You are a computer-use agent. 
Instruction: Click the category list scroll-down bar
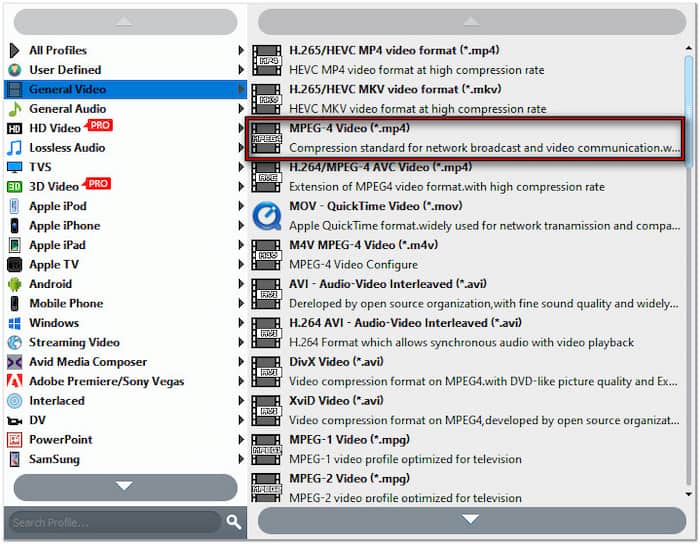(125, 486)
